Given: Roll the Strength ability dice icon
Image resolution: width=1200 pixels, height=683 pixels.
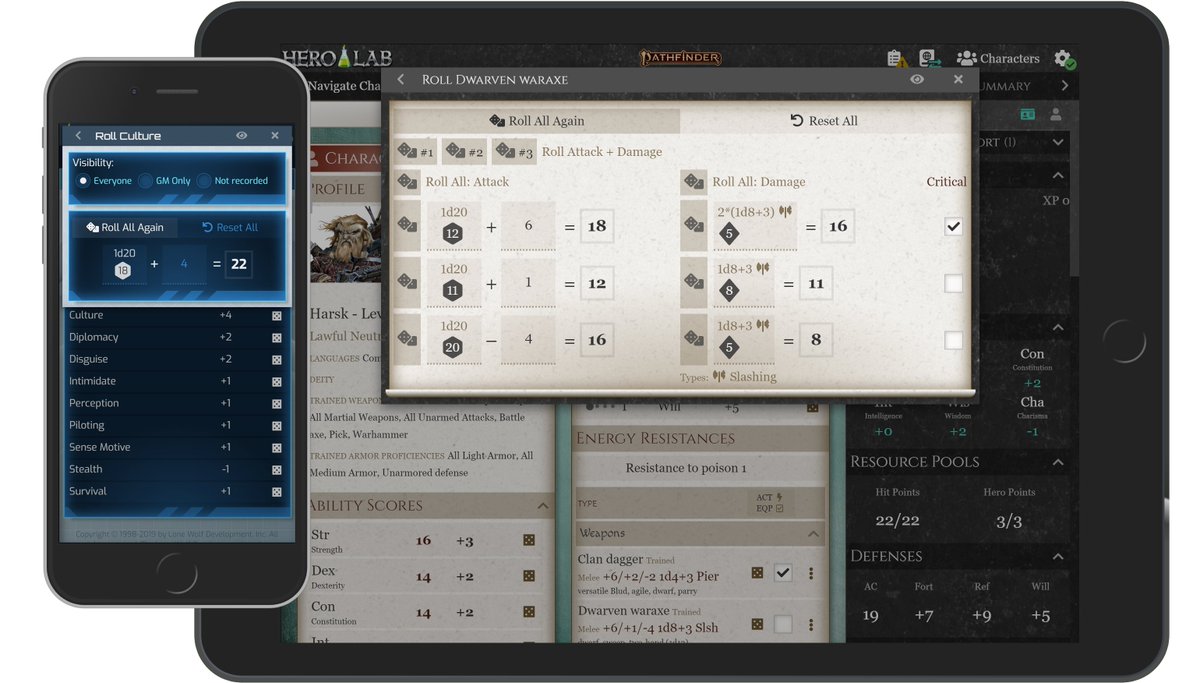Looking at the screenshot, I should 528,540.
